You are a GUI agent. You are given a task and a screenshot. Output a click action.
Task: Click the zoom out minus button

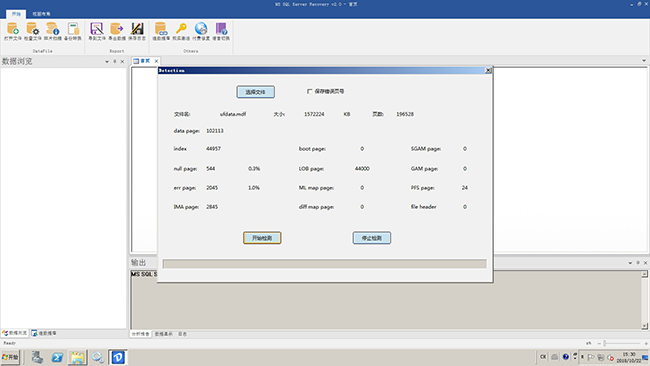(599, 343)
